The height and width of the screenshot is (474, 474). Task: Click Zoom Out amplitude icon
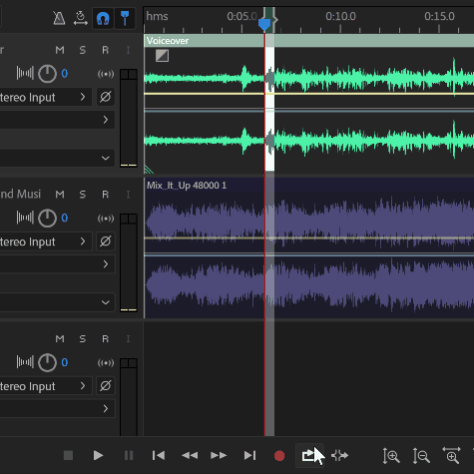point(421,456)
